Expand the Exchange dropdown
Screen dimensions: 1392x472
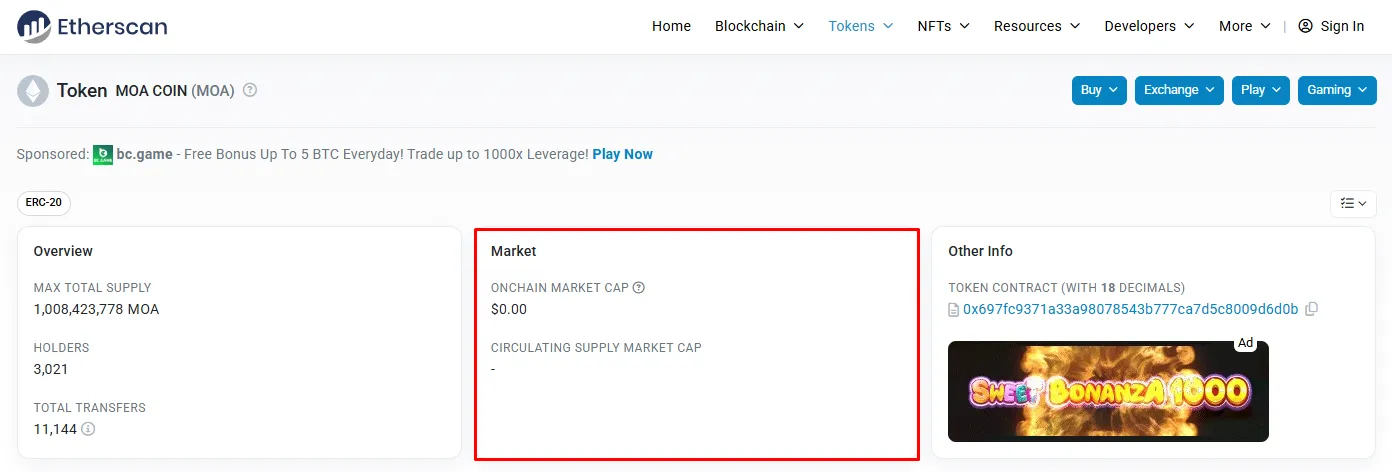click(1179, 90)
